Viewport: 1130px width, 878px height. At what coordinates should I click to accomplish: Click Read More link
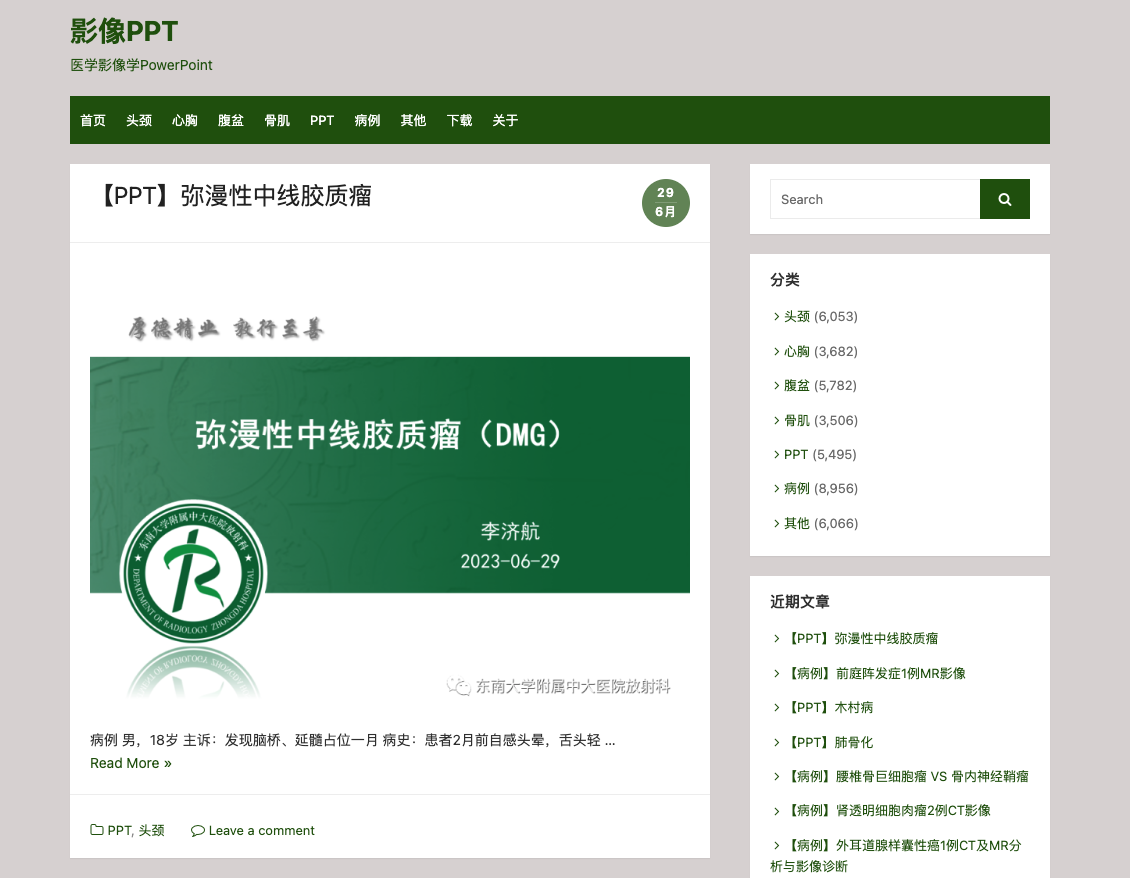click(130, 763)
